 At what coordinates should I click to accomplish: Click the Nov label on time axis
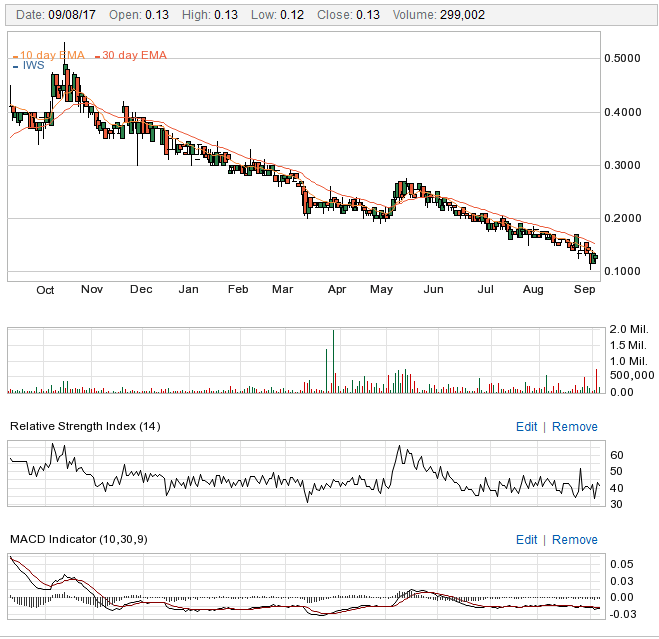92,290
